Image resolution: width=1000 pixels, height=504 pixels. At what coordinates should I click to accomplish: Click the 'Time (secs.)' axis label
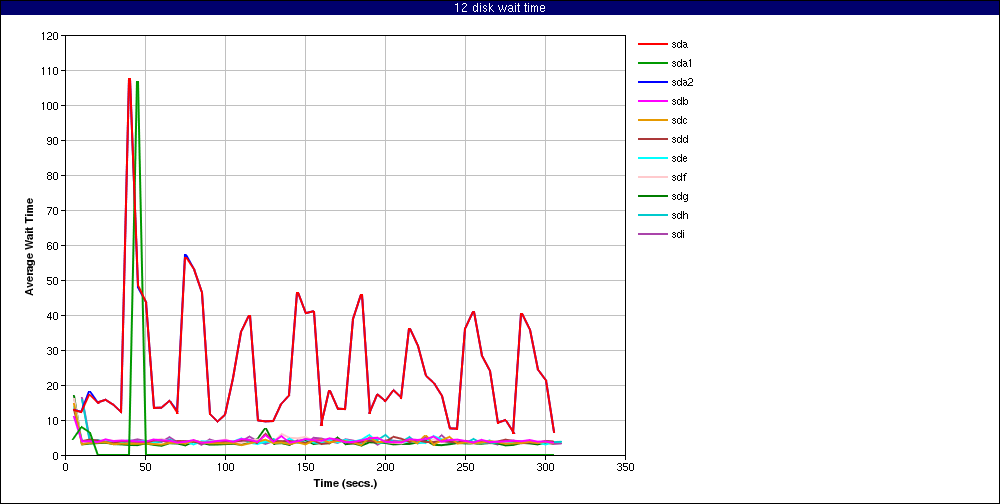[x=346, y=484]
